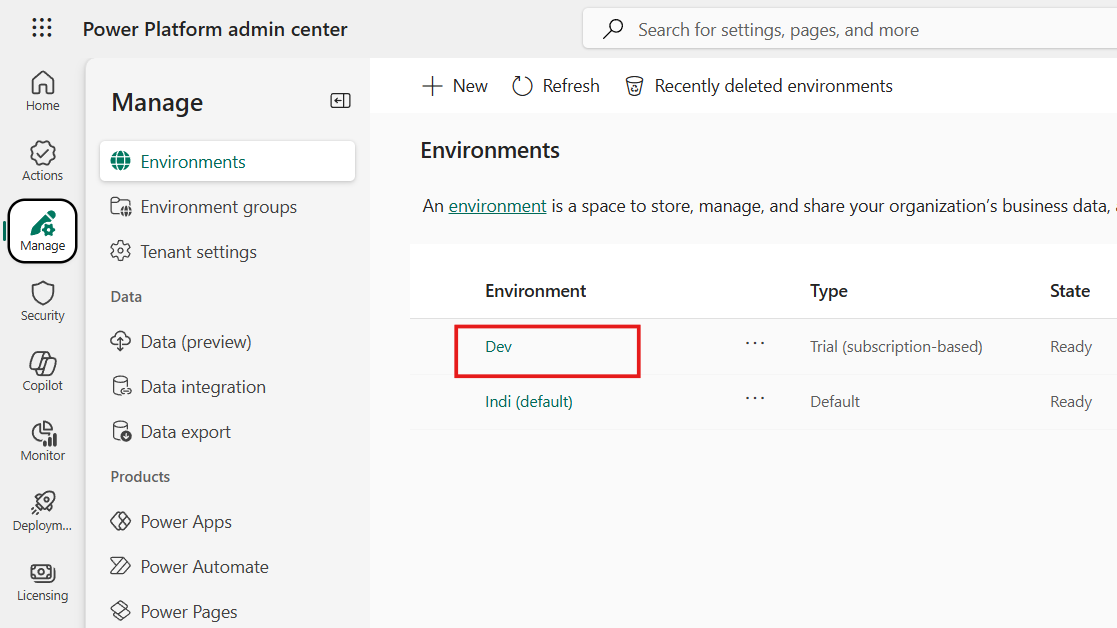Open more options for Dev row
The height and width of the screenshot is (628, 1117).
pyautogui.click(x=755, y=343)
